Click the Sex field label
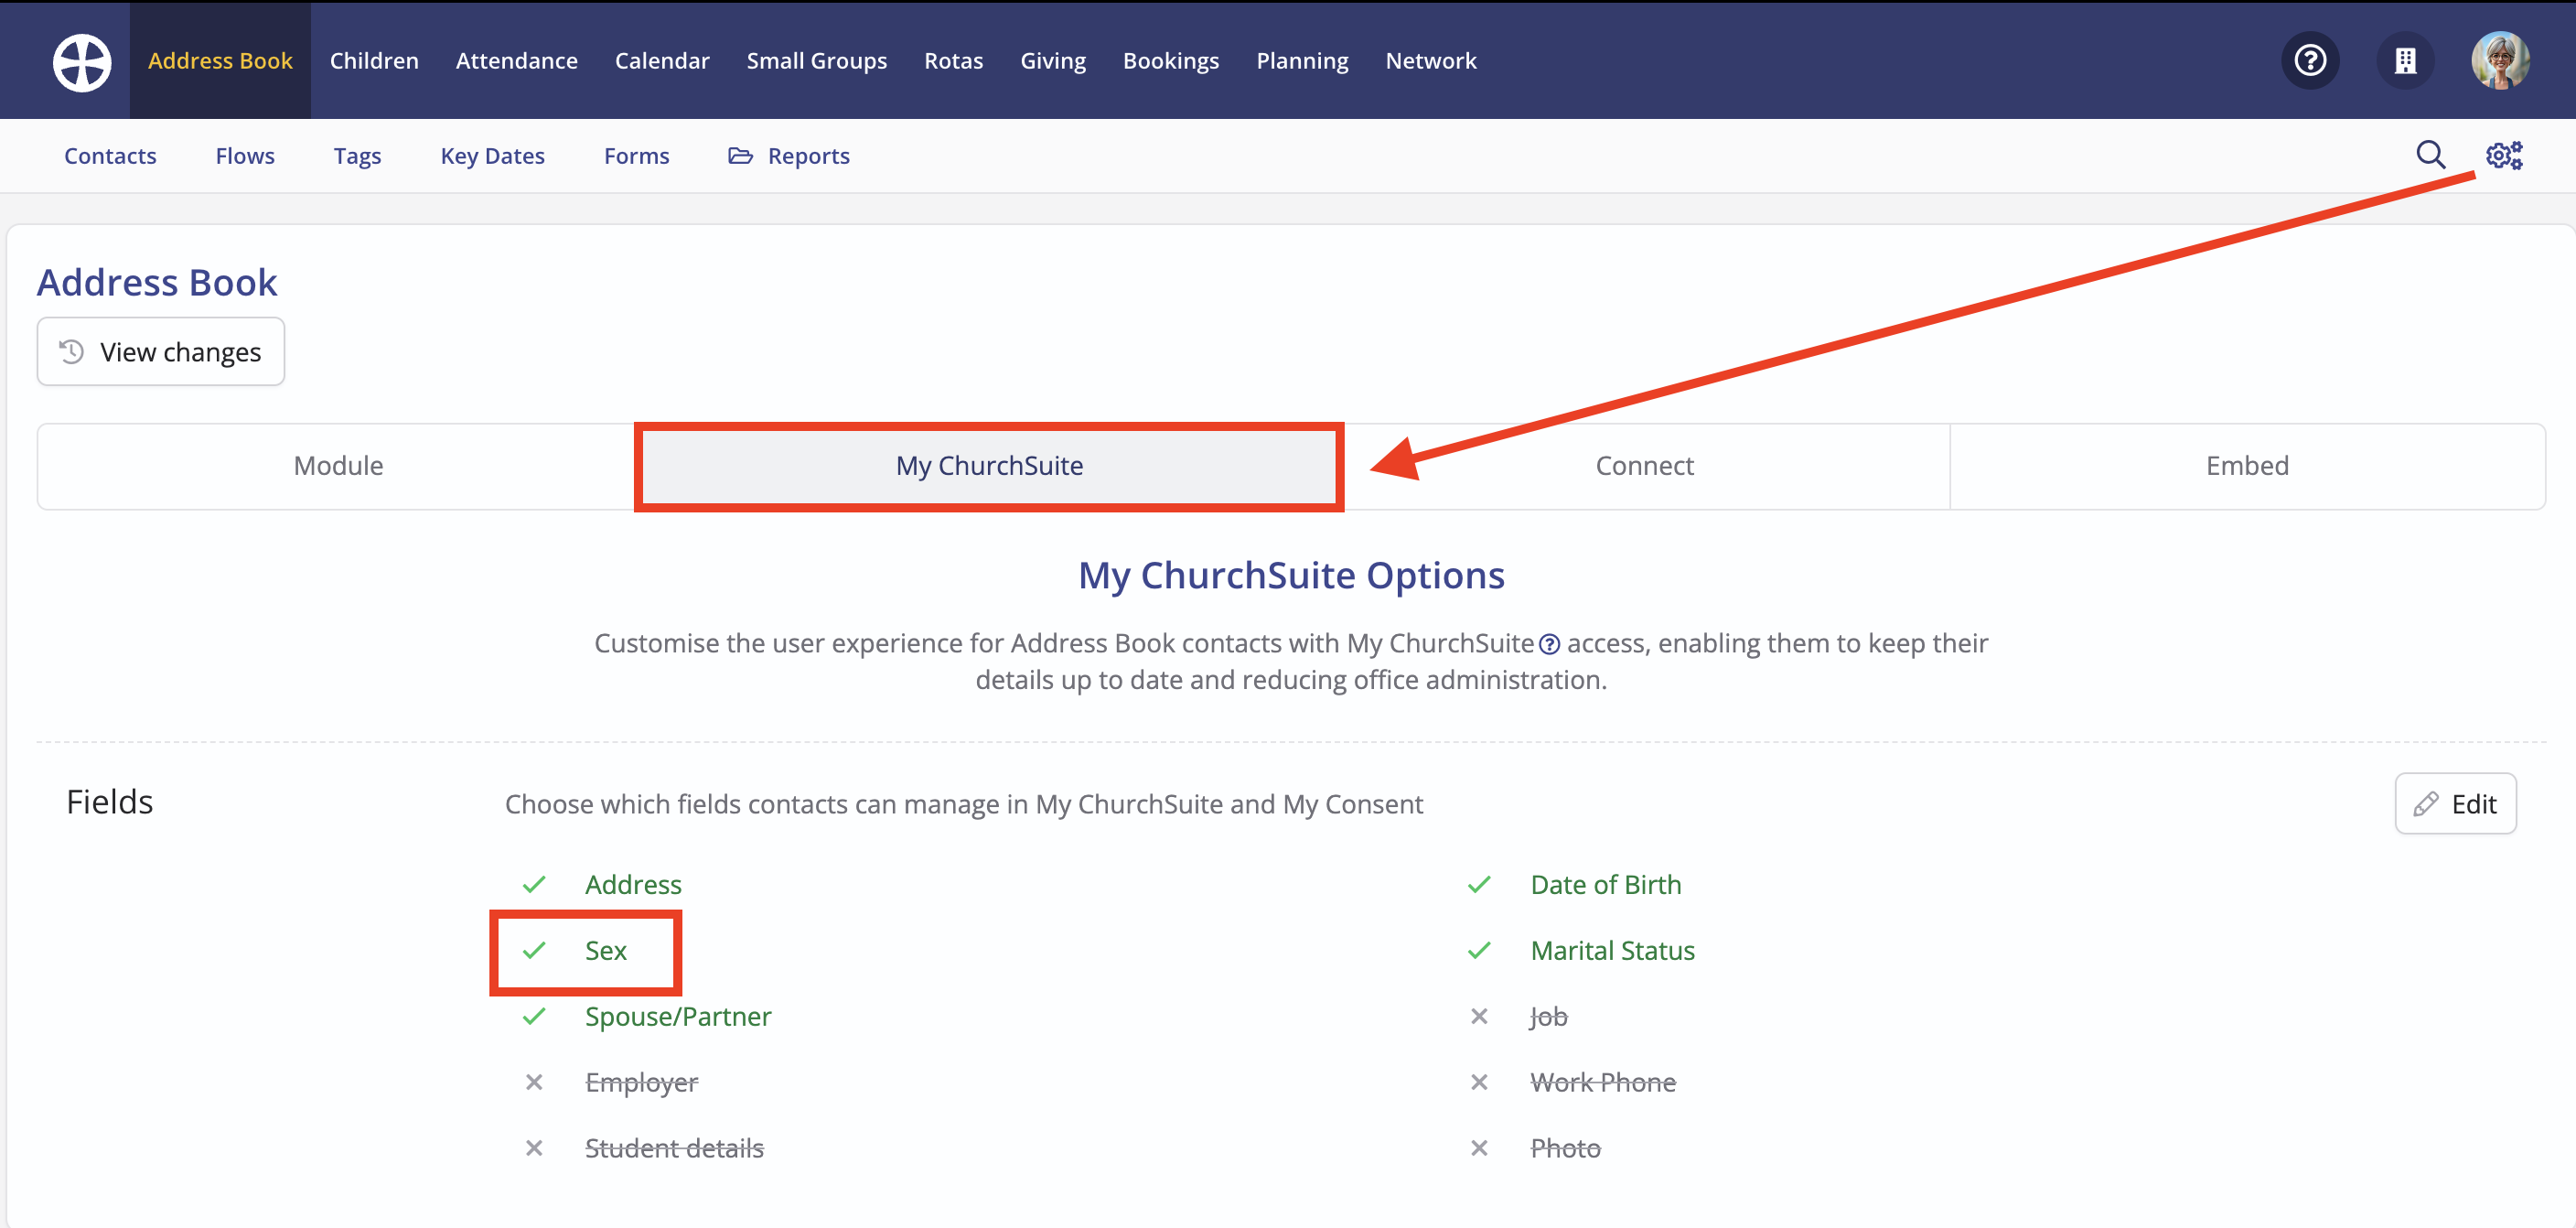Viewport: 2576px width, 1228px height. point(605,951)
